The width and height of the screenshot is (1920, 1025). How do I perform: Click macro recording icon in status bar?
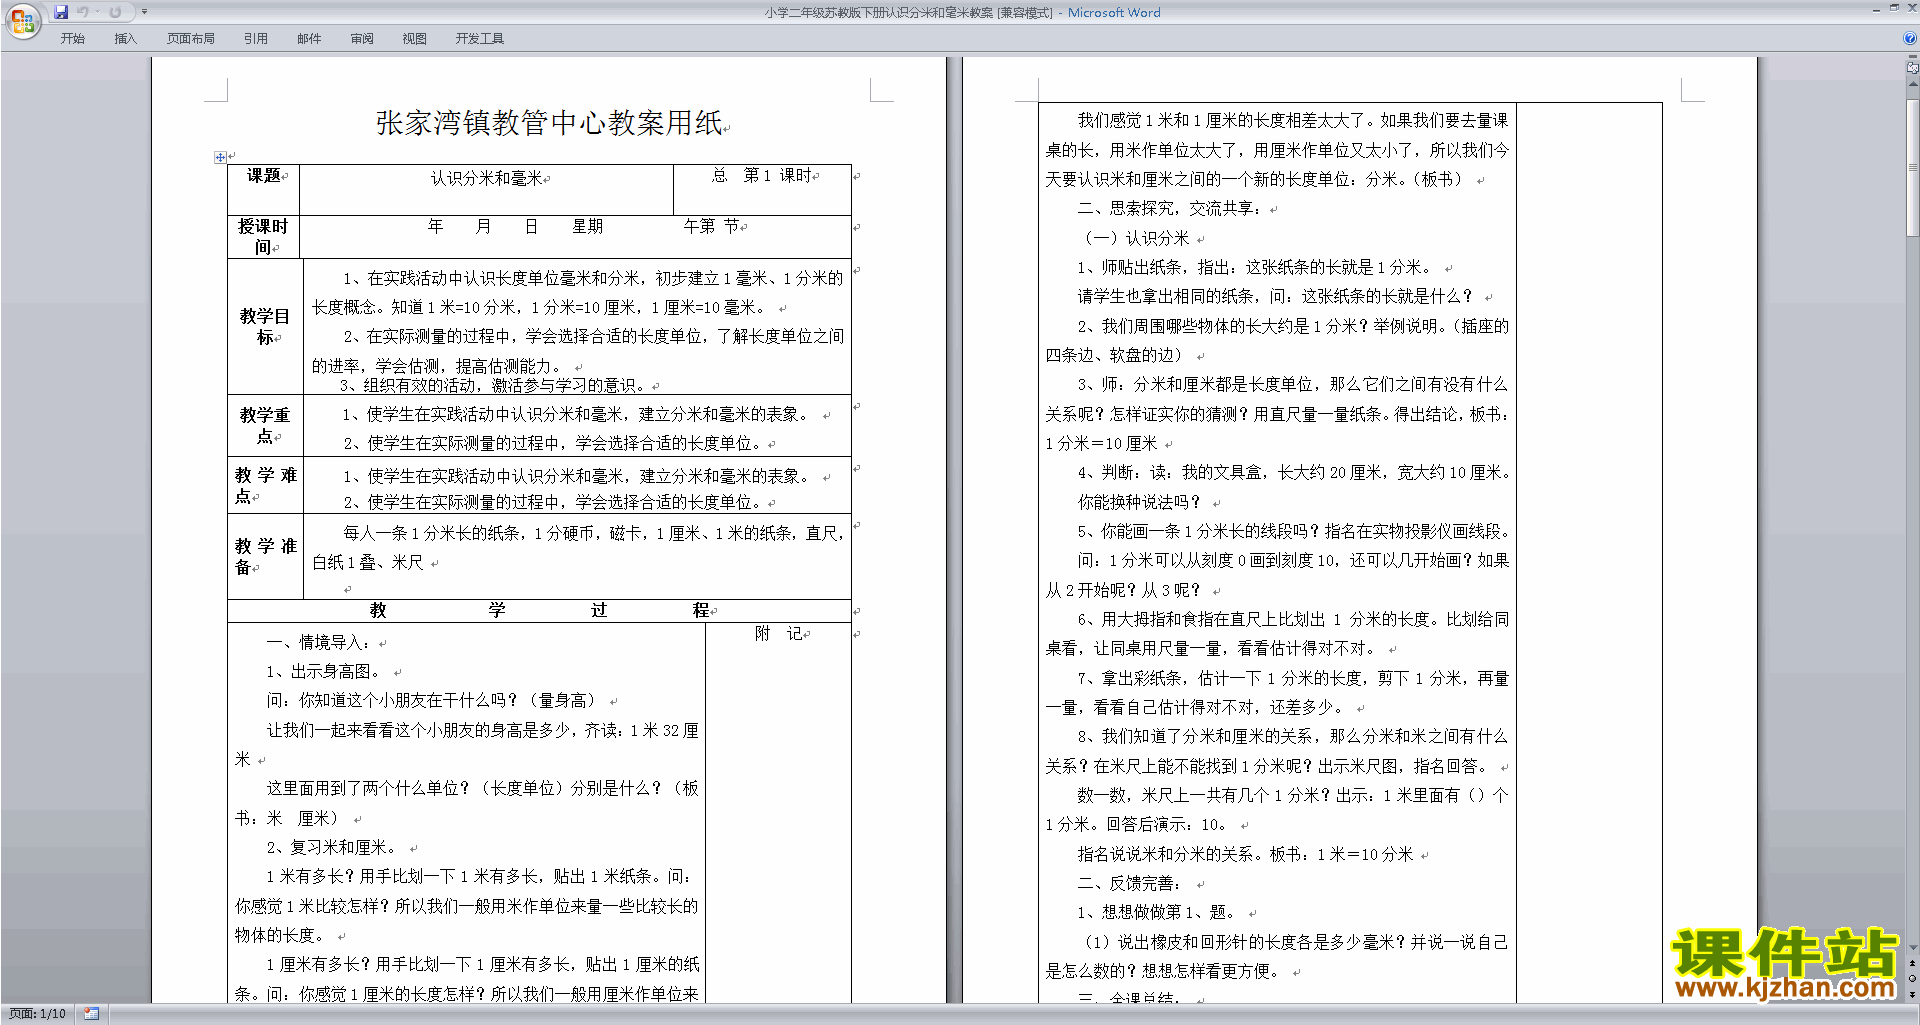point(91,1014)
